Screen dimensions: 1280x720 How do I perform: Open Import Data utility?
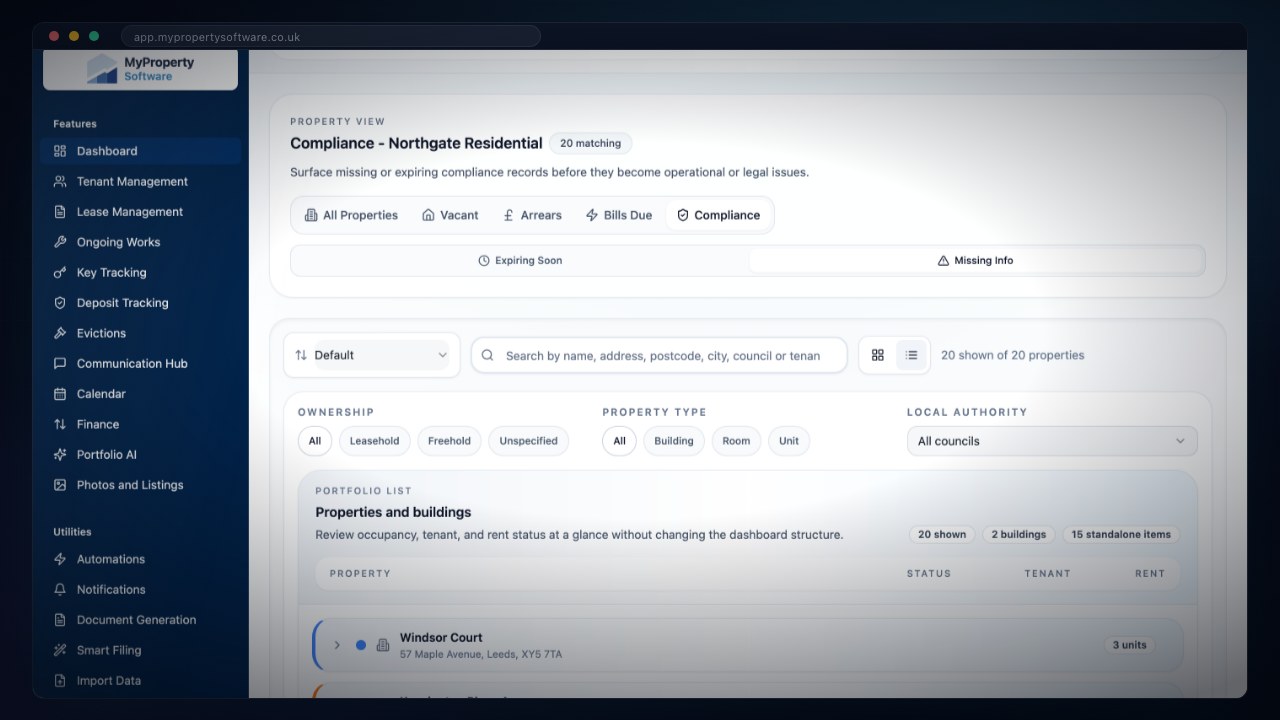pyautogui.click(x=140, y=680)
